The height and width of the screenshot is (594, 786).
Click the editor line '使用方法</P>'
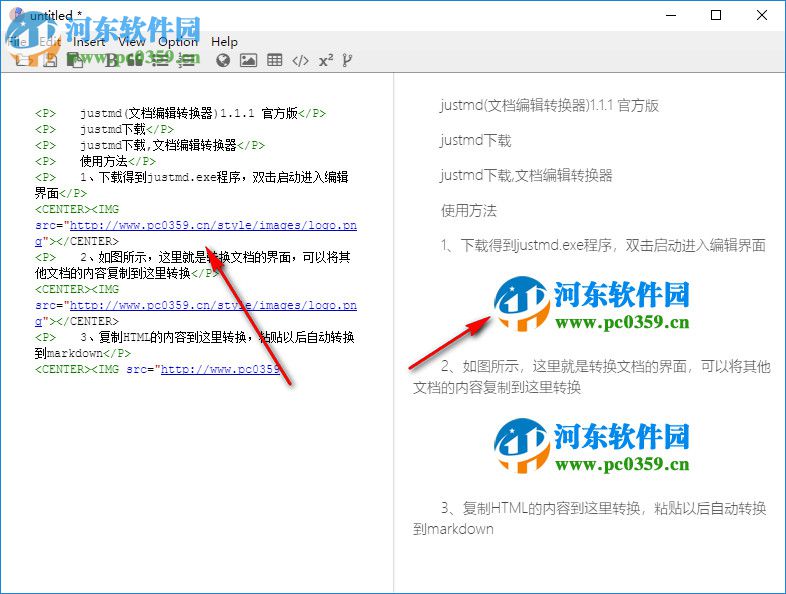(95, 161)
